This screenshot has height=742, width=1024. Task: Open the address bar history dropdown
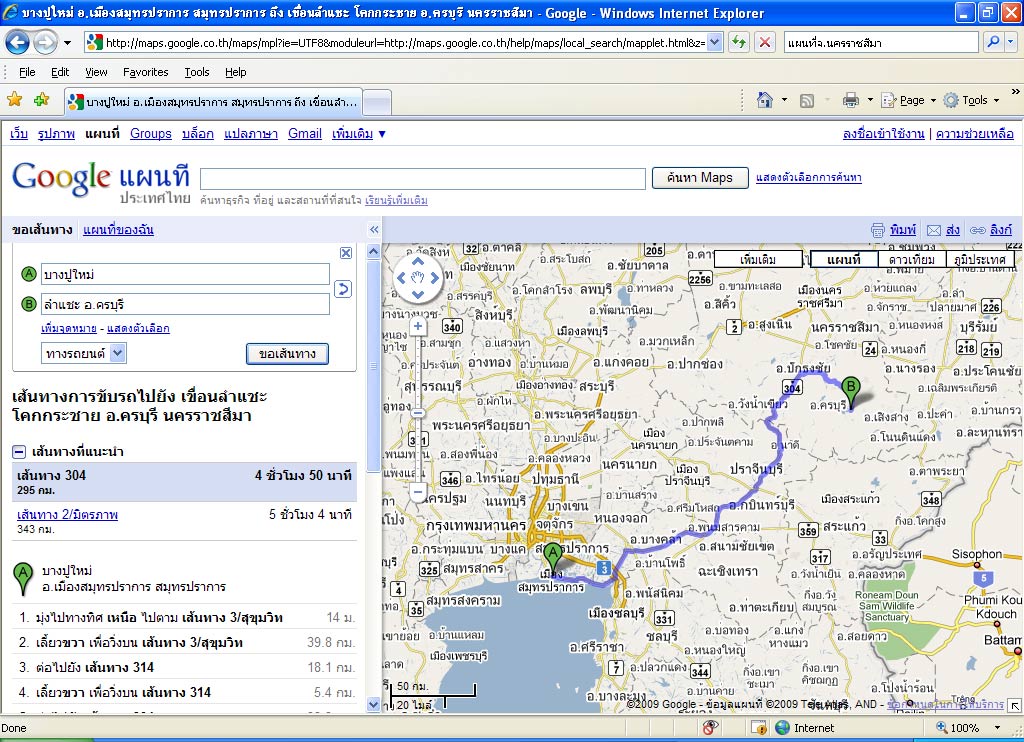point(714,43)
